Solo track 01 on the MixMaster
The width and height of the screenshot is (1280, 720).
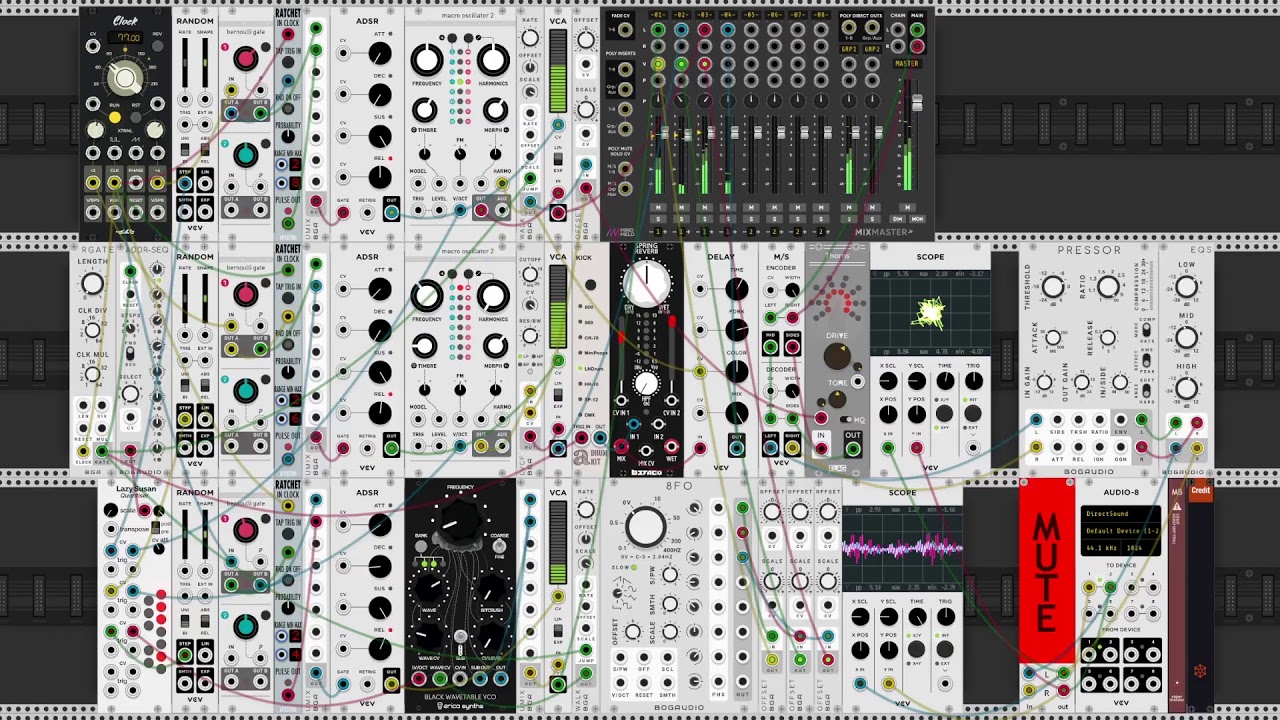pyautogui.click(x=657, y=218)
